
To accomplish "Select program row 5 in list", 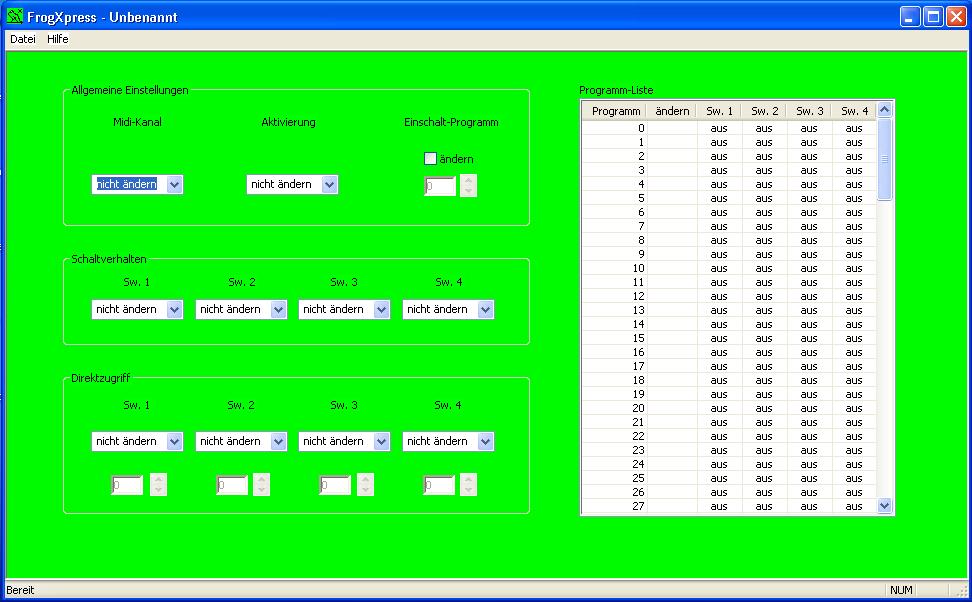I will [729, 198].
